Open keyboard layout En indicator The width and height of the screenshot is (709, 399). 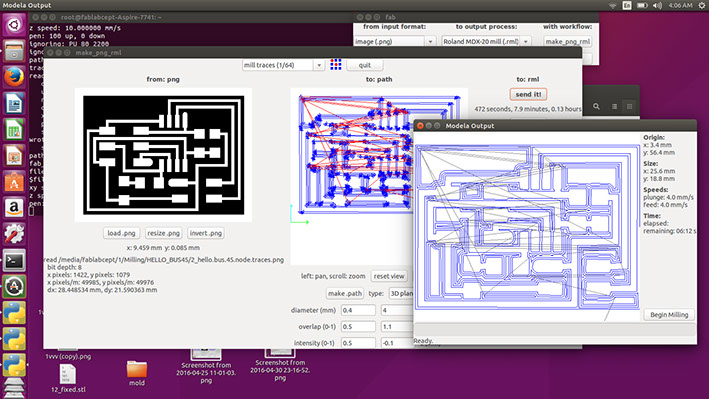click(627, 5)
